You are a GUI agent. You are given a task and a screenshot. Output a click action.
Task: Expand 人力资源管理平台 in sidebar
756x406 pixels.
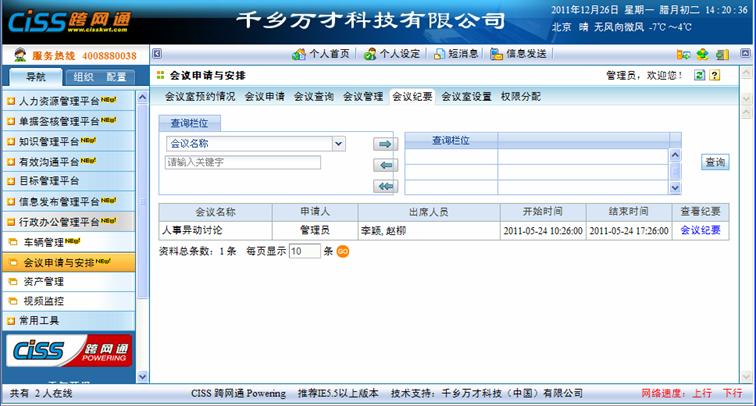(x=67, y=102)
